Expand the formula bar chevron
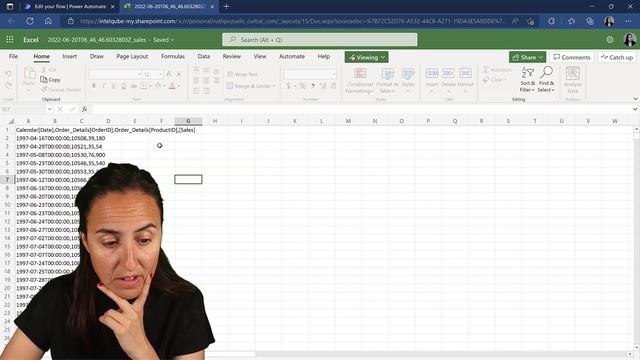The width and height of the screenshot is (640, 360). coord(635,109)
